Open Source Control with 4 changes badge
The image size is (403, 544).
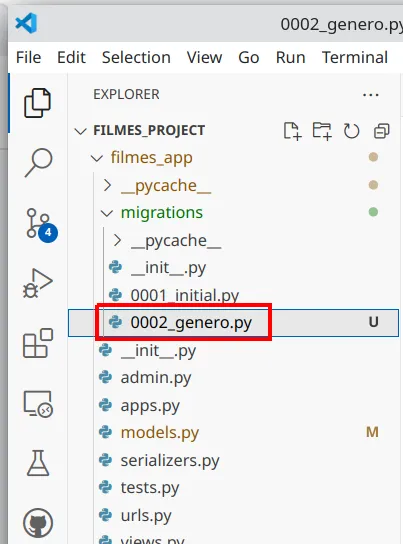coord(42,225)
